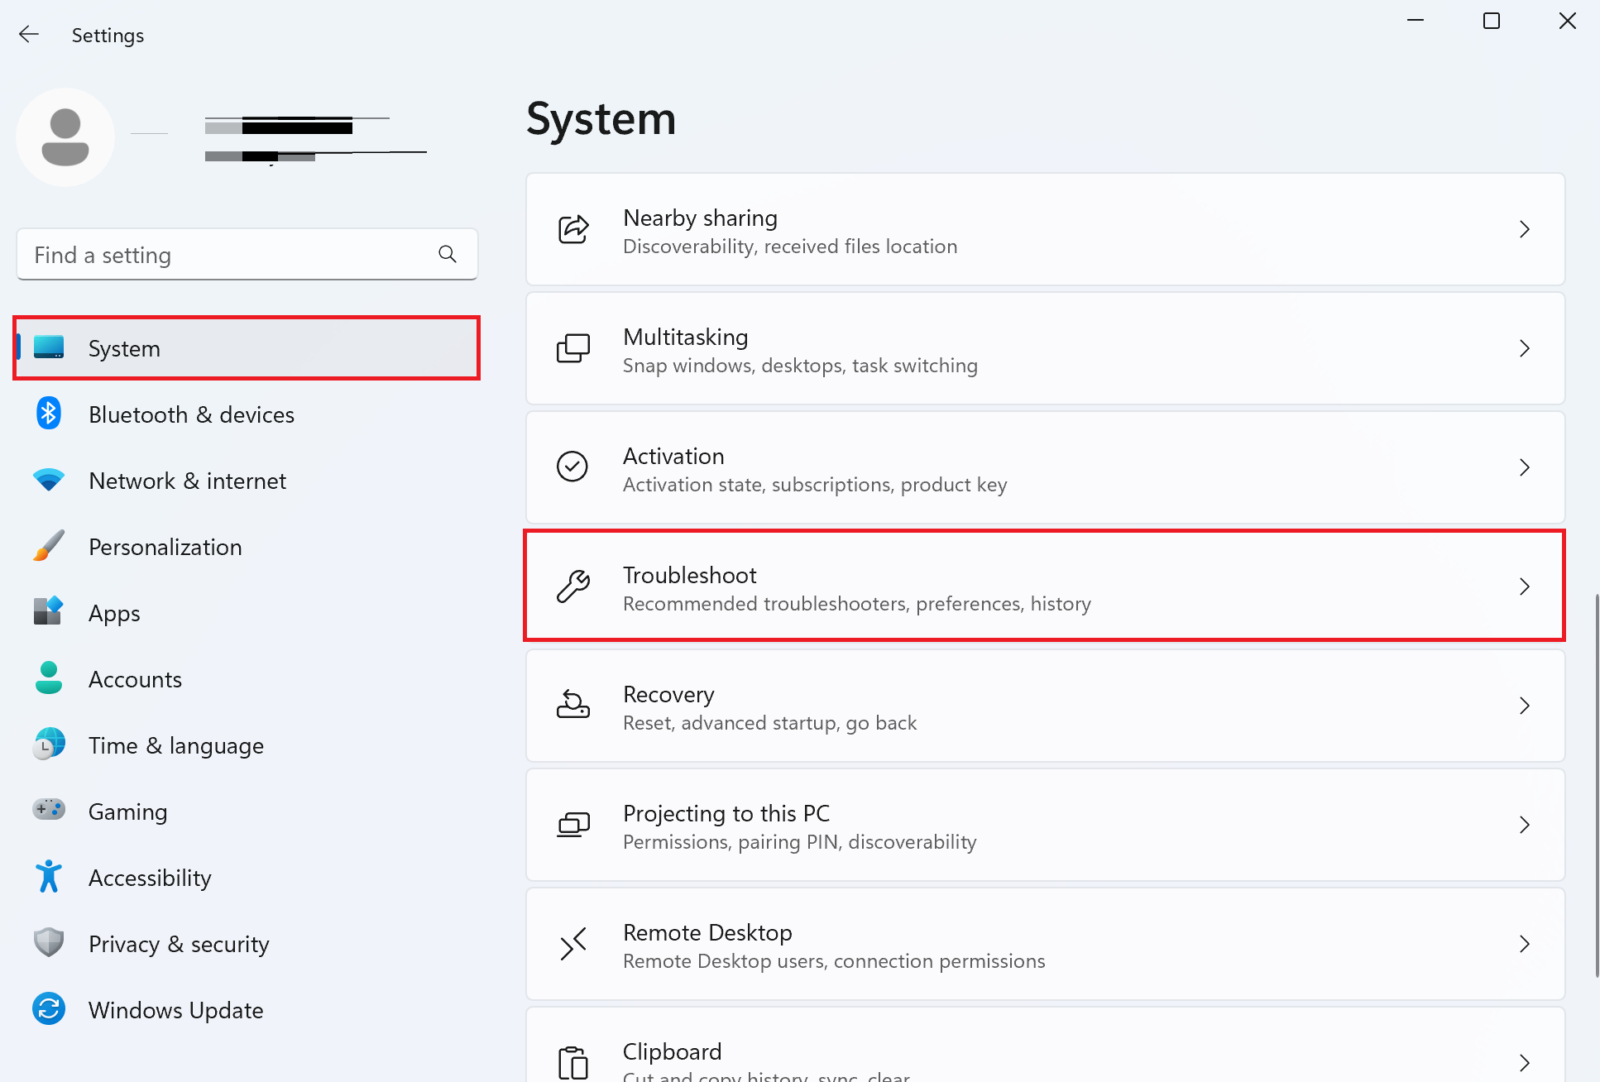Click the Apps sidebar icon

48,612
